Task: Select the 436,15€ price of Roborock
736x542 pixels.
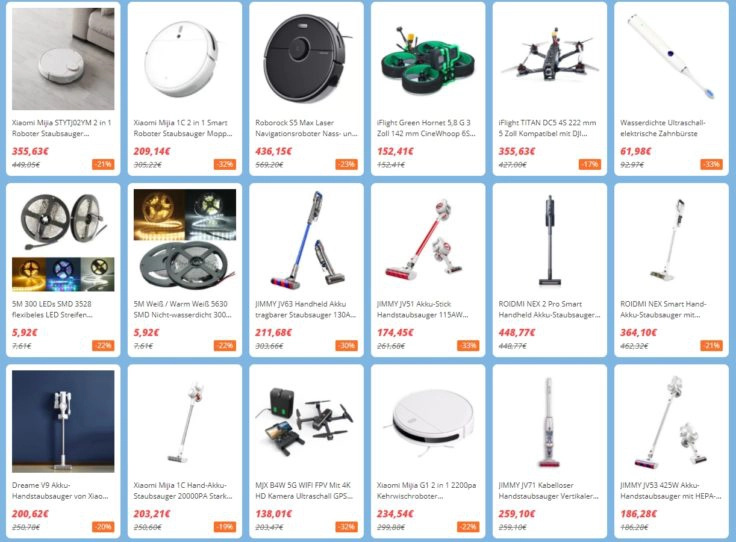Action: pyautogui.click(x=274, y=151)
